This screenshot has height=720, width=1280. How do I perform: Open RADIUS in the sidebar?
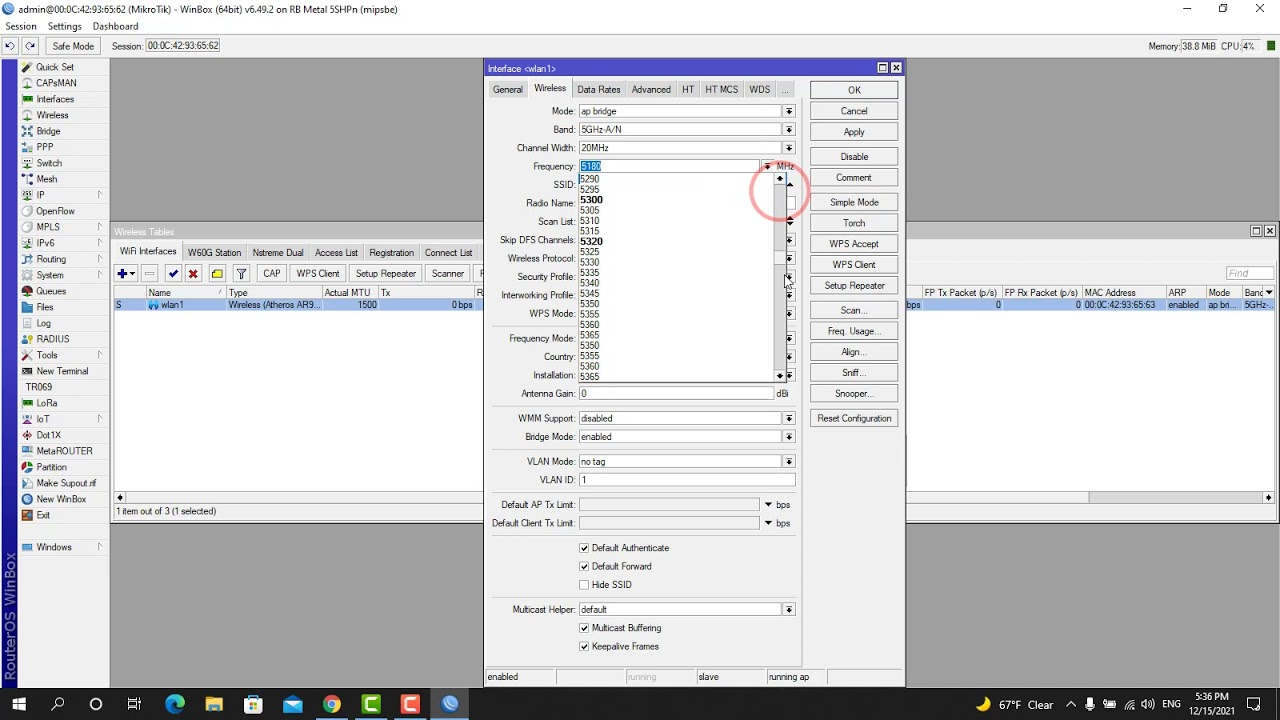(x=53, y=339)
